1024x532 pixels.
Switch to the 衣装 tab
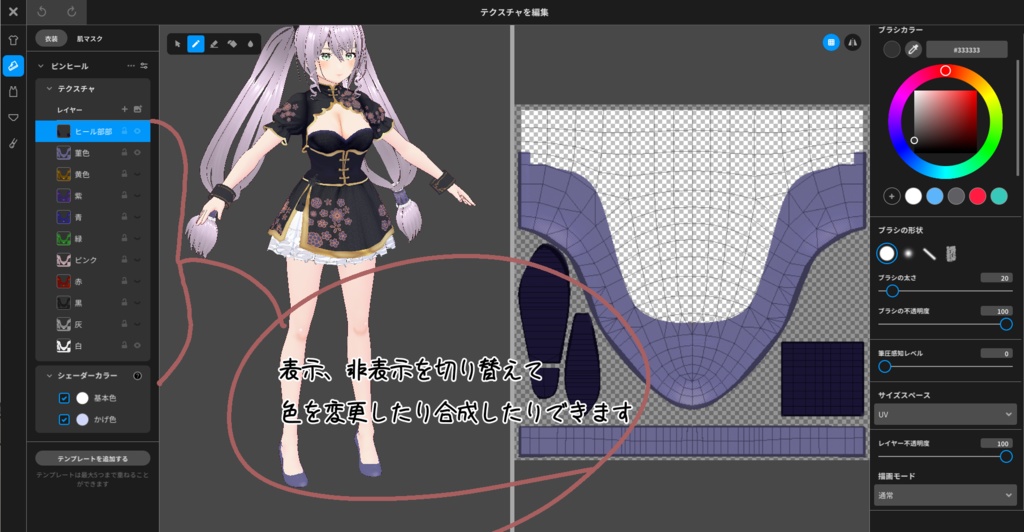pos(51,39)
